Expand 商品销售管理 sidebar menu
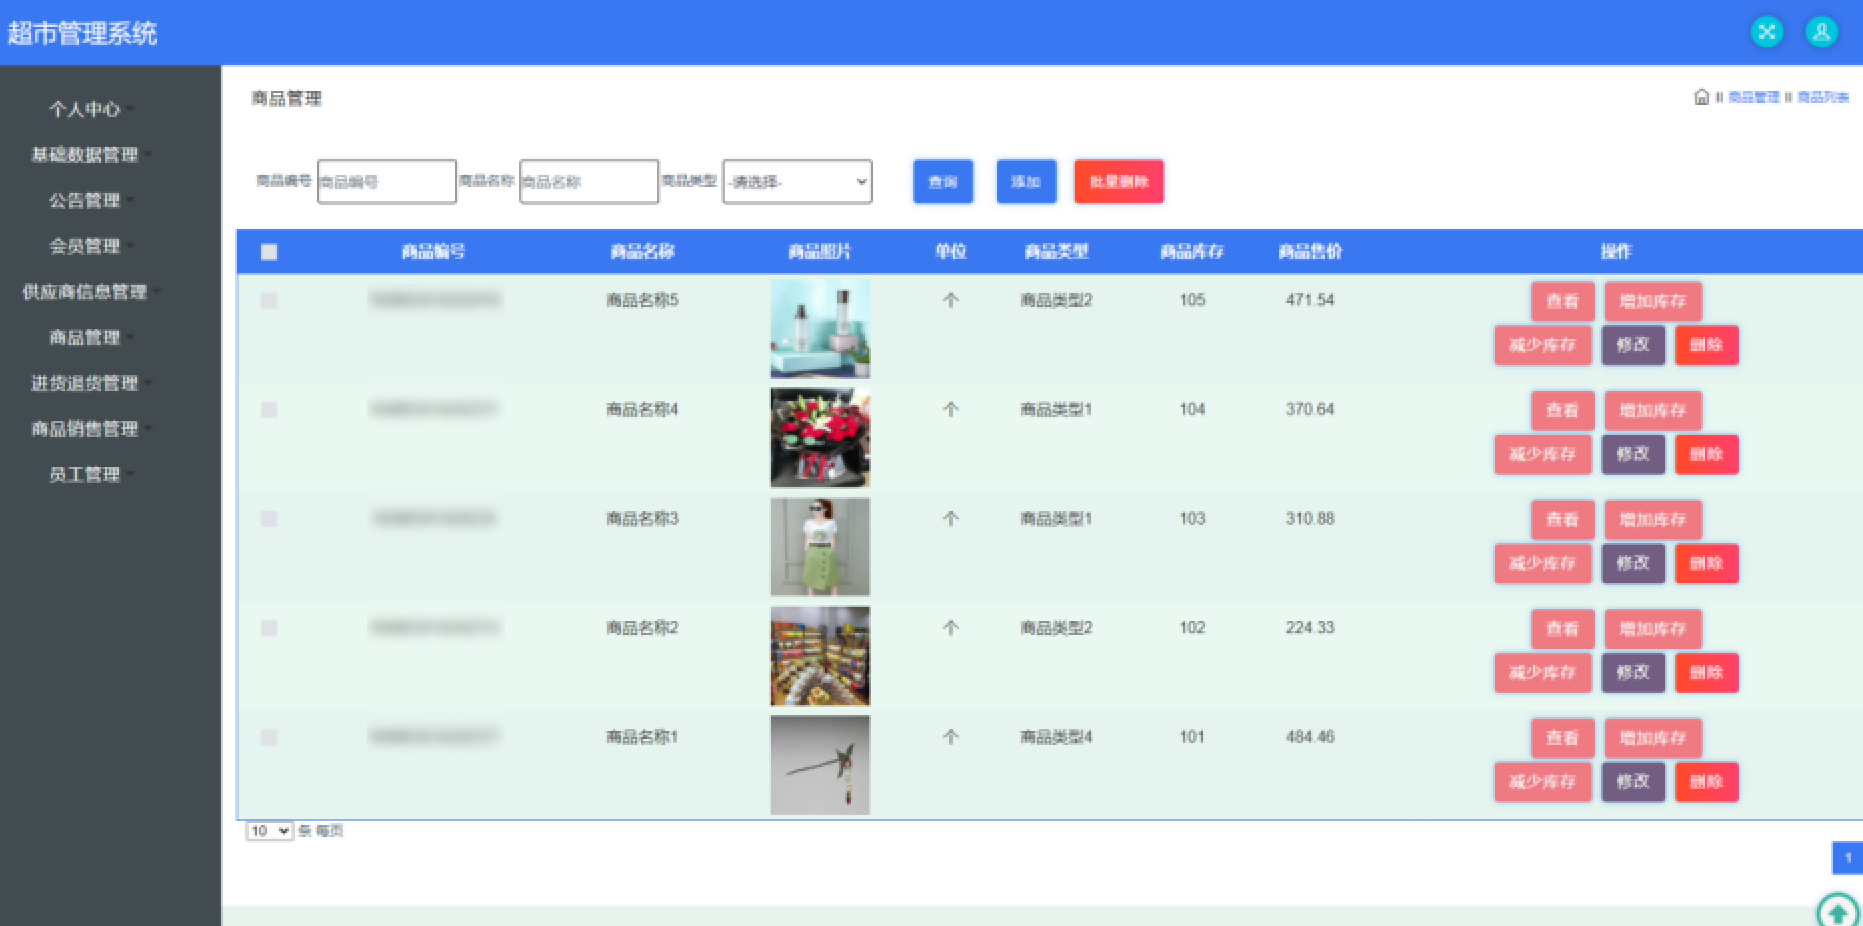The height and width of the screenshot is (926, 1863). coord(91,428)
